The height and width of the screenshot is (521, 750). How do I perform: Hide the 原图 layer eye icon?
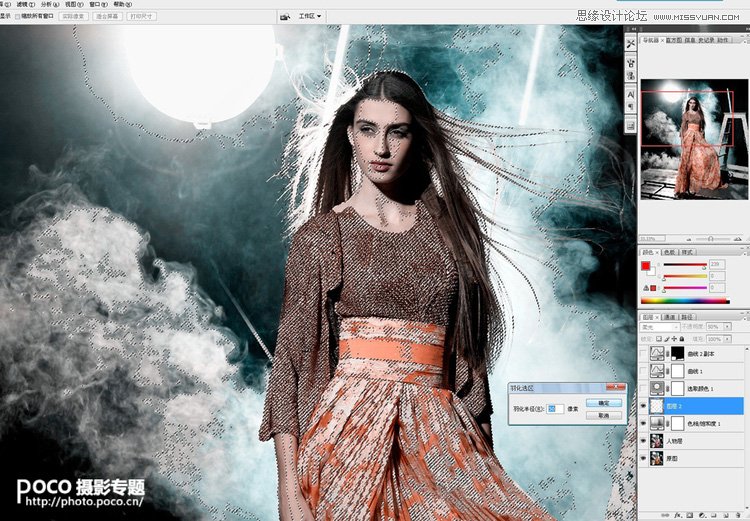click(x=643, y=458)
